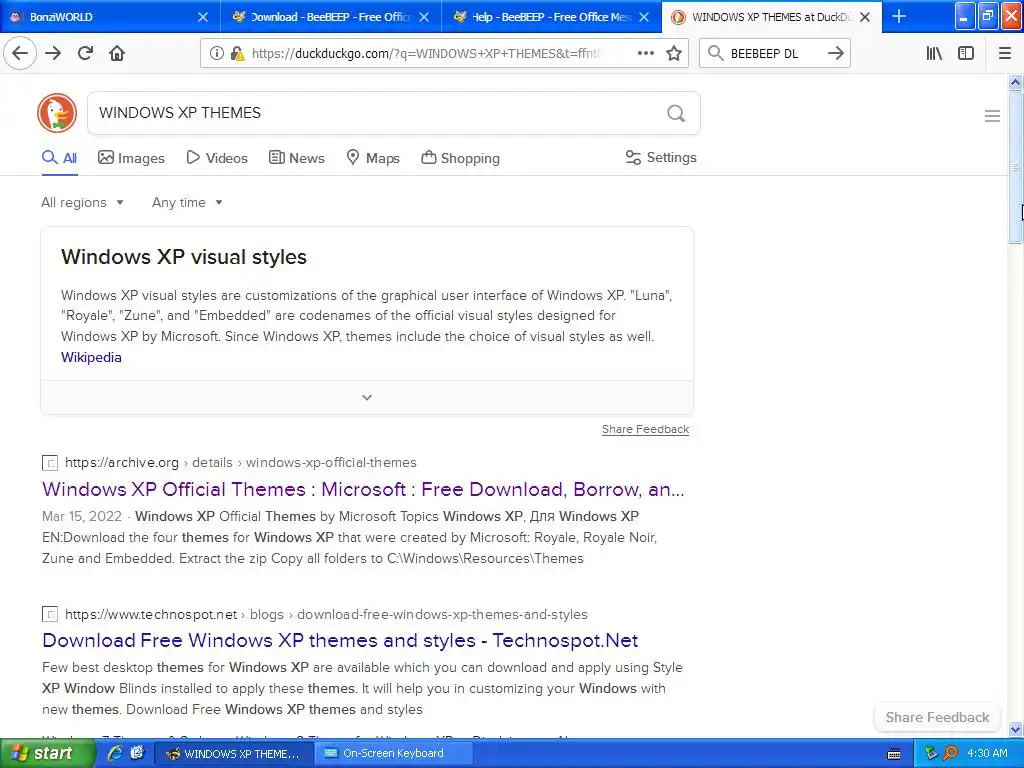1024x768 pixels.
Task: Toggle the sidebar view icon
Action: click(x=966, y=54)
